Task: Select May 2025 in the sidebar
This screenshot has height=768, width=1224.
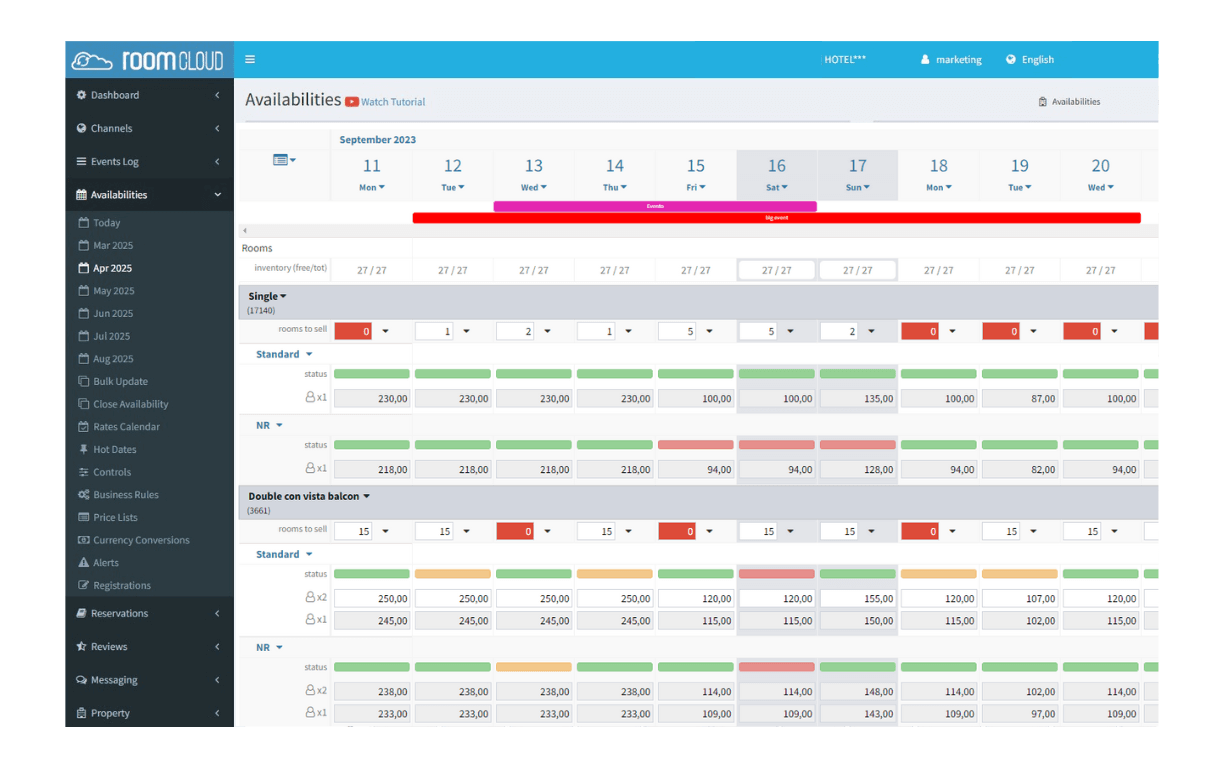Action: pyautogui.click(x=113, y=291)
